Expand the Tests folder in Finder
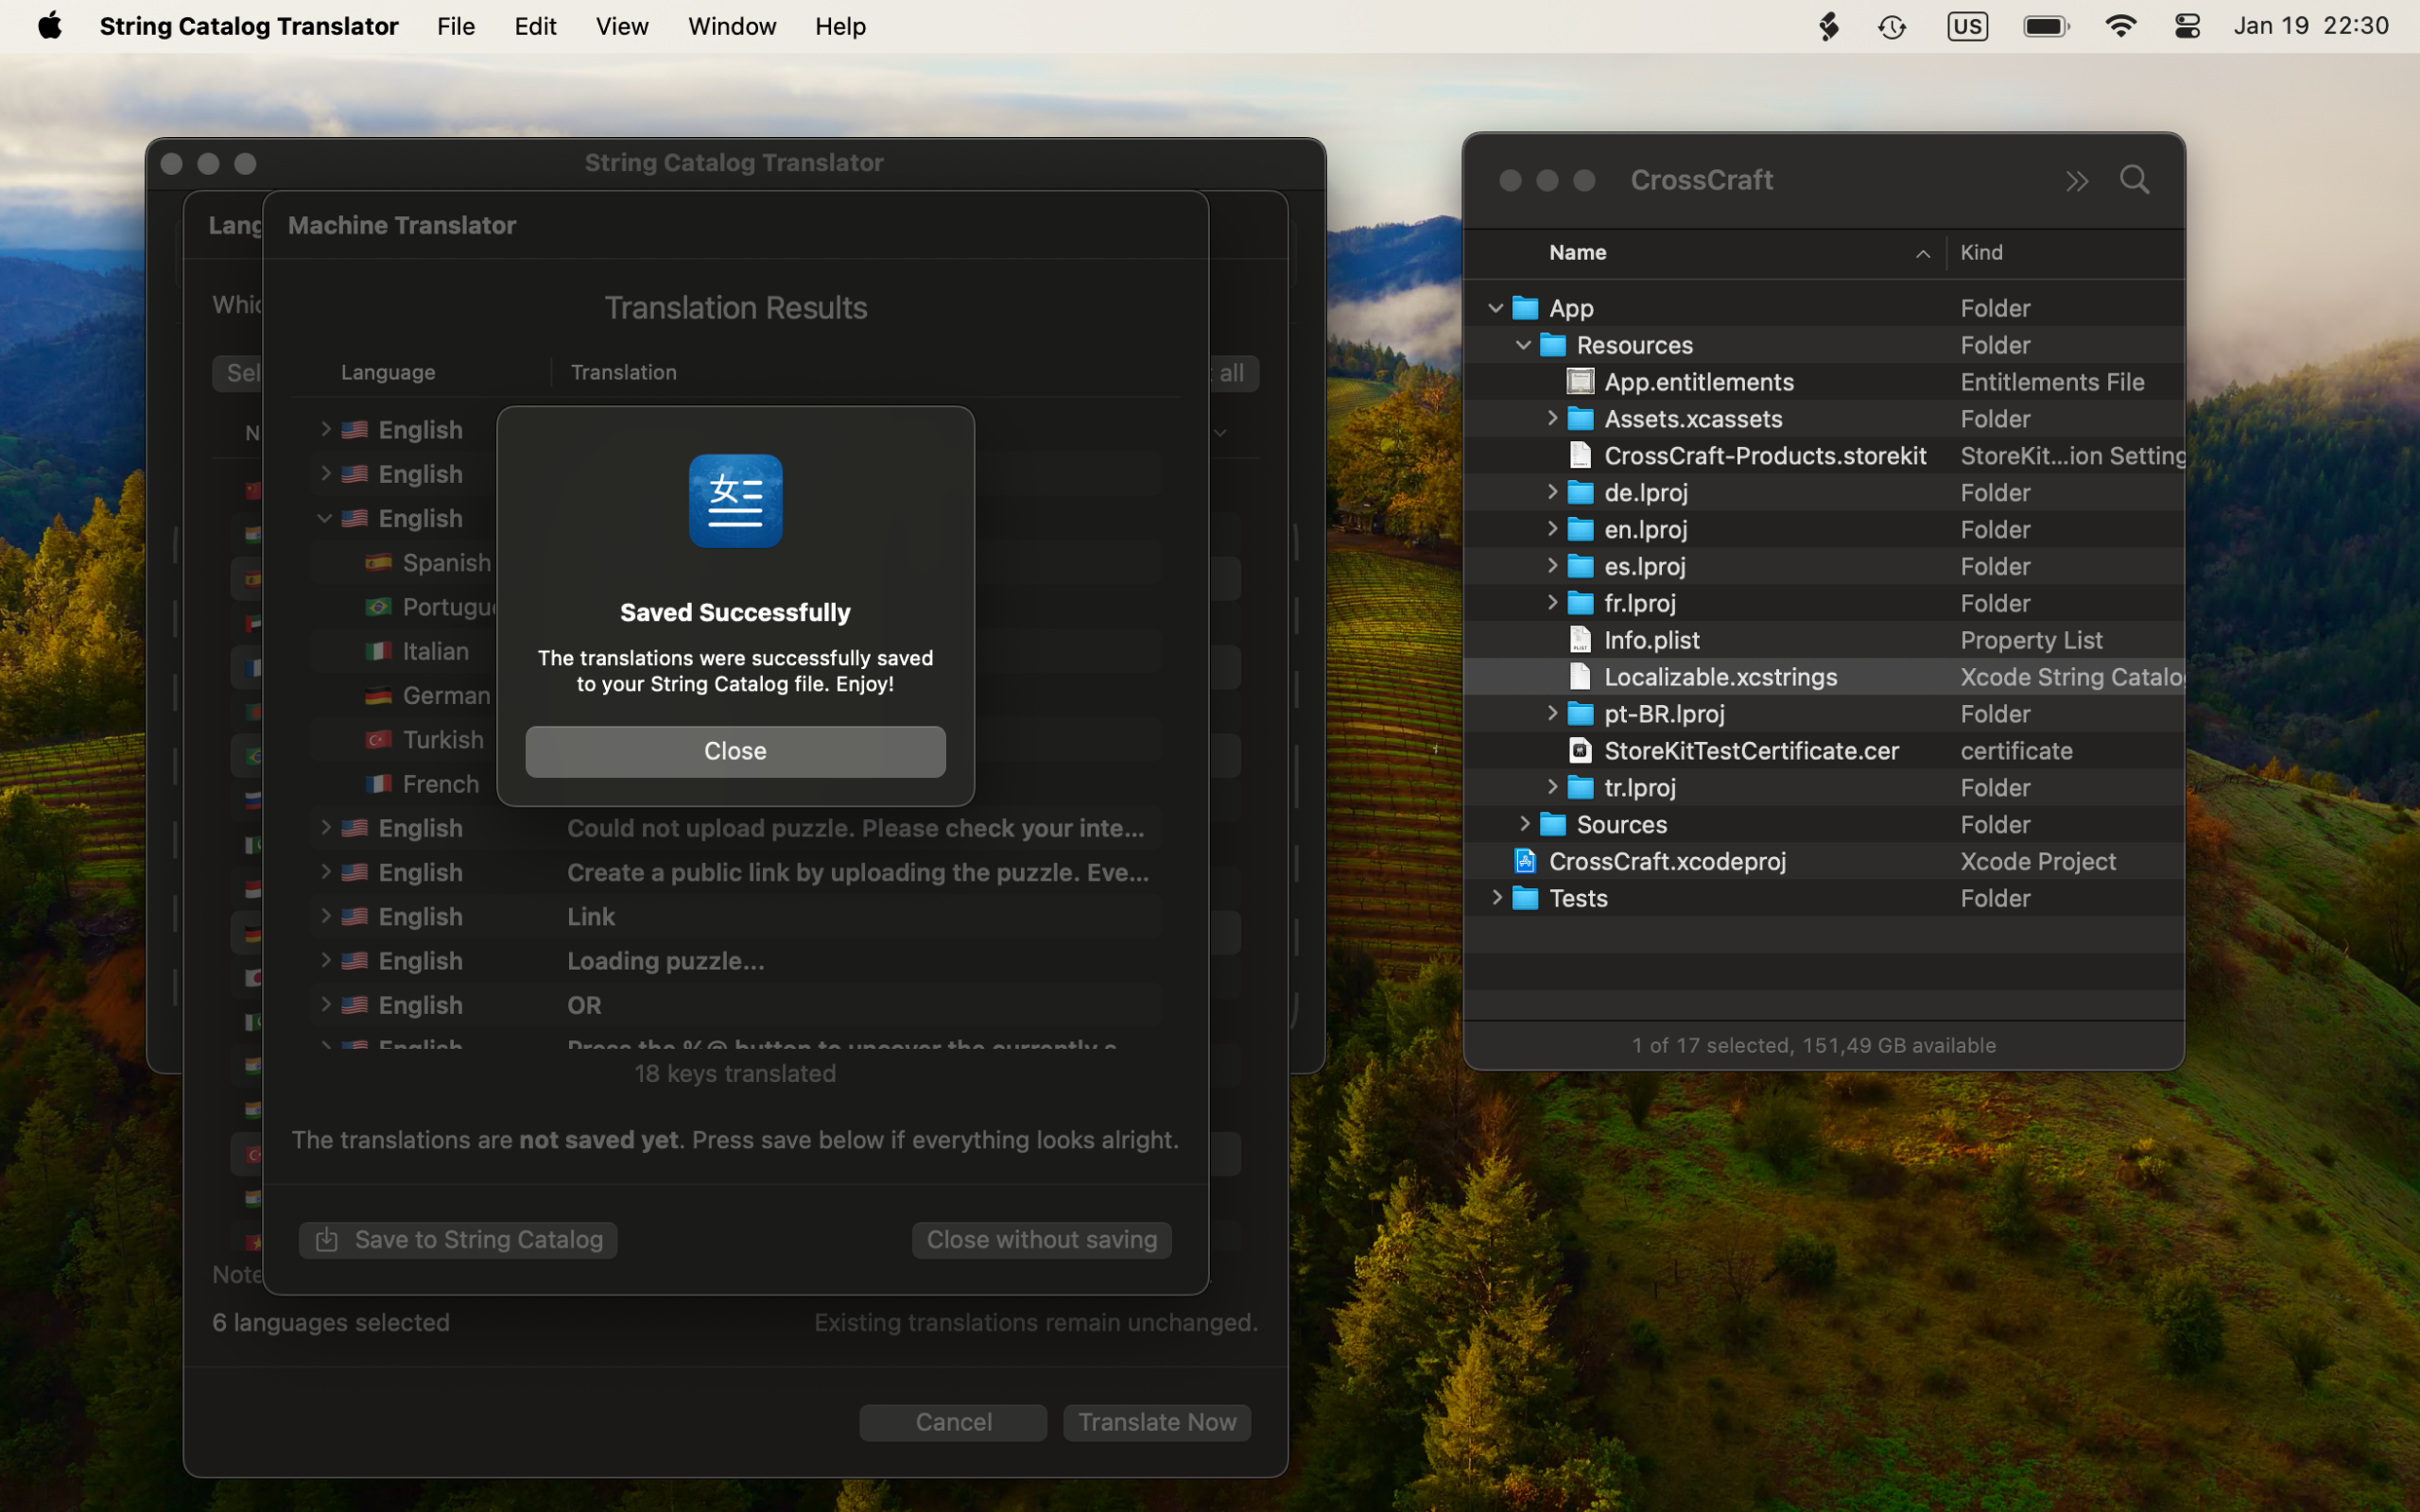This screenshot has width=2420, height=1512. (1496, 897)
